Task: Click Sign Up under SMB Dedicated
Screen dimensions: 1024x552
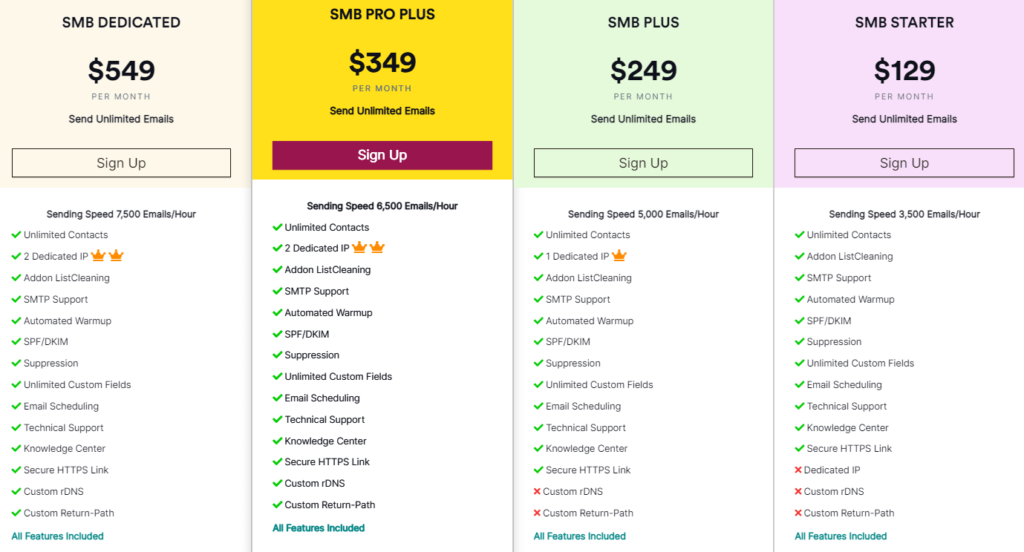Action: tap(121, 163)
